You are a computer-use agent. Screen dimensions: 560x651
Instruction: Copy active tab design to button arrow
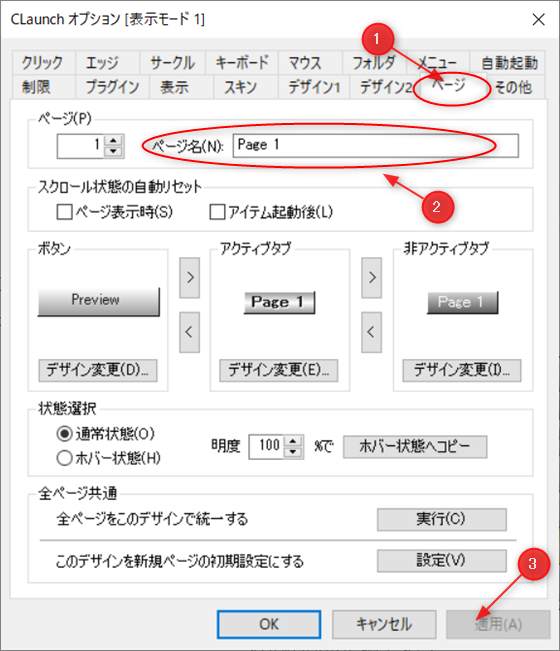[190, 332]
